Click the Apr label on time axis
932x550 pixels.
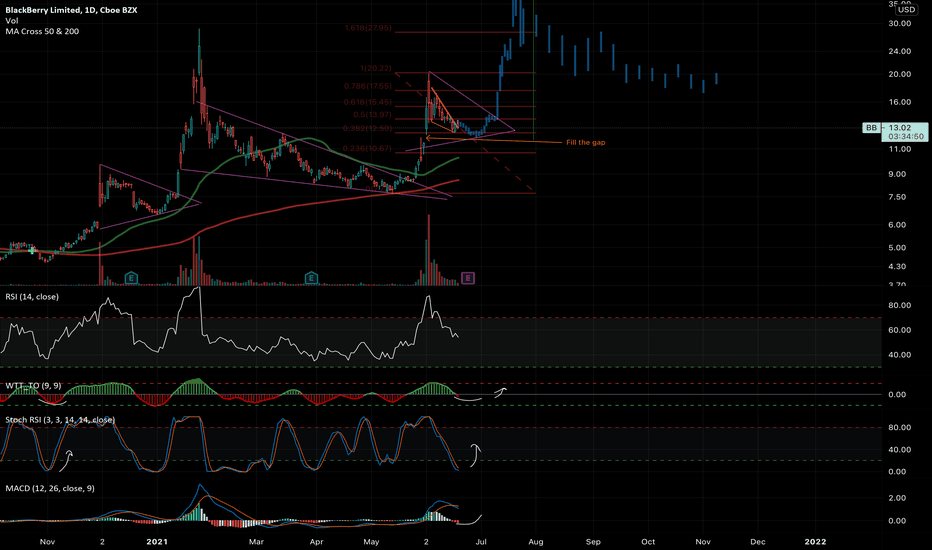(317, 542)
